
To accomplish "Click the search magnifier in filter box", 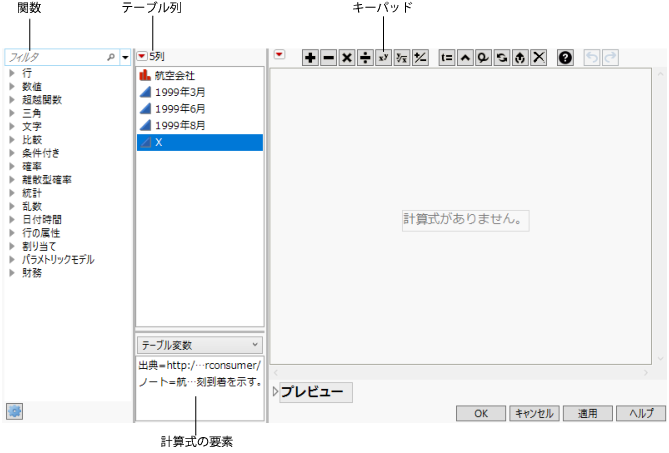I will (111, 57).
